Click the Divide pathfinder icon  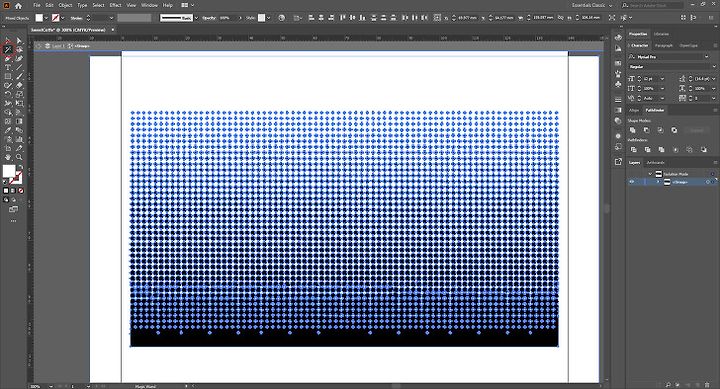pos(634,150)
